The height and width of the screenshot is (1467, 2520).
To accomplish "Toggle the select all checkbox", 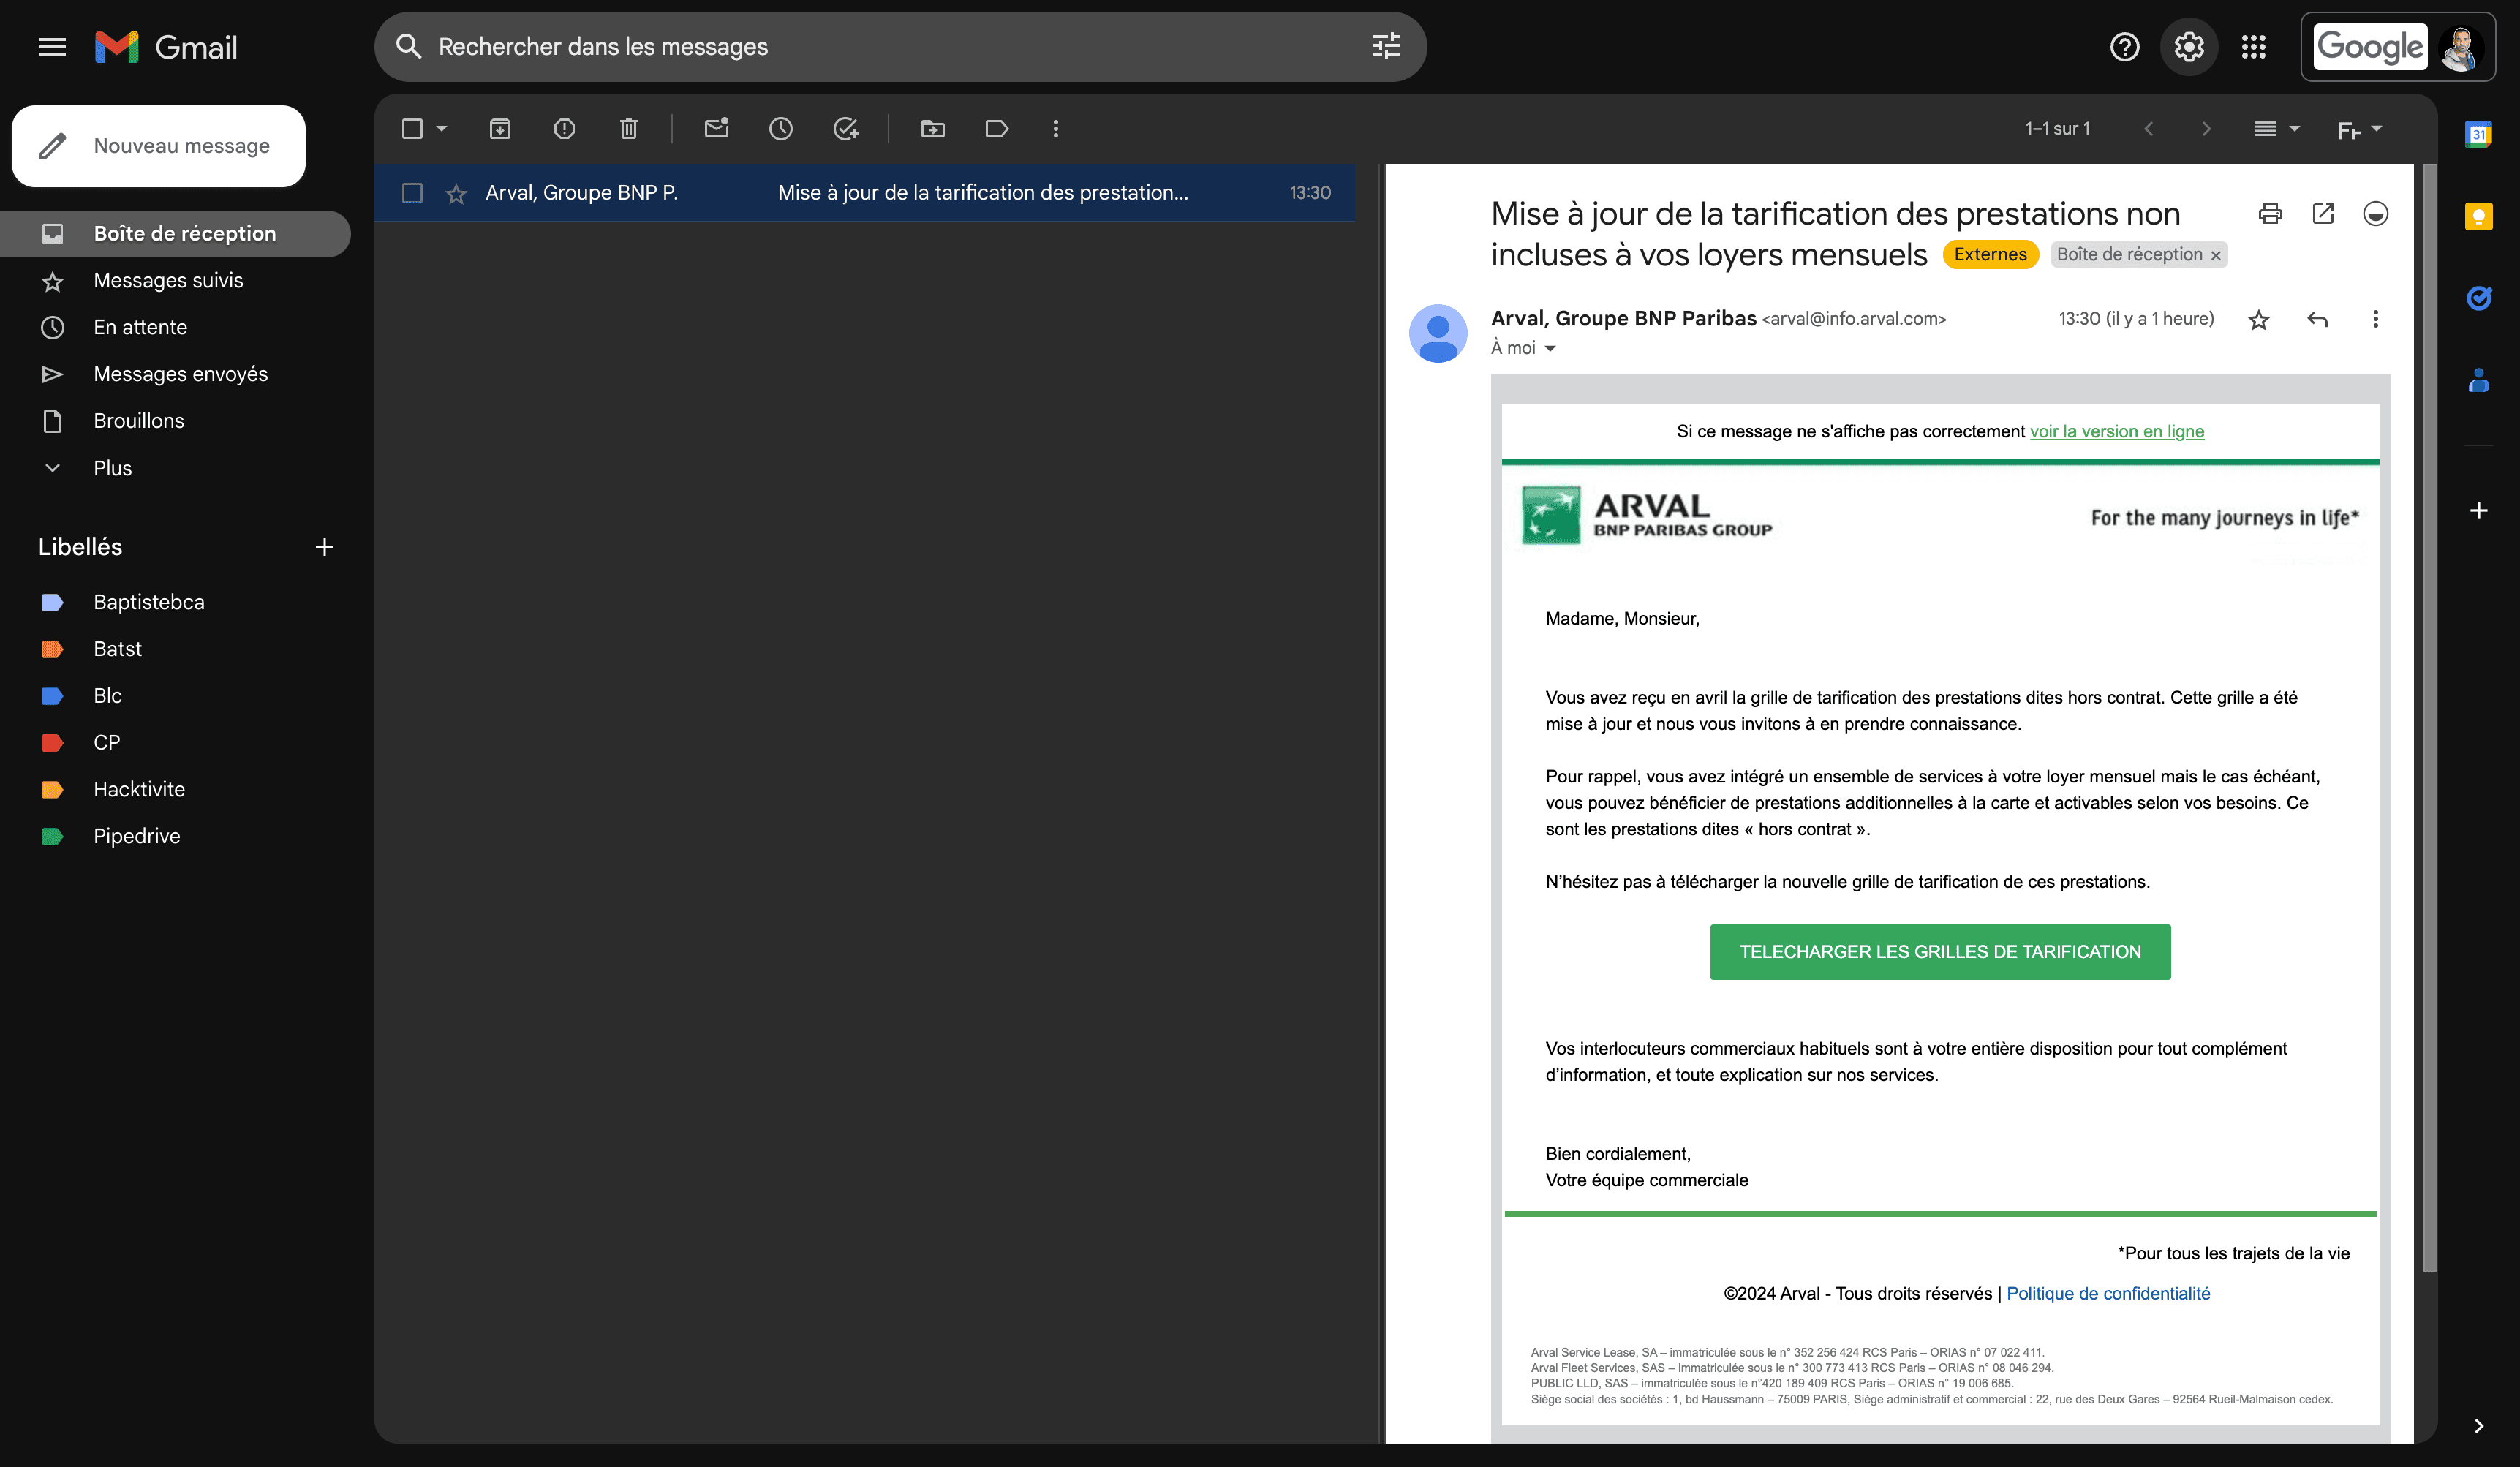I will coord(412,128).
